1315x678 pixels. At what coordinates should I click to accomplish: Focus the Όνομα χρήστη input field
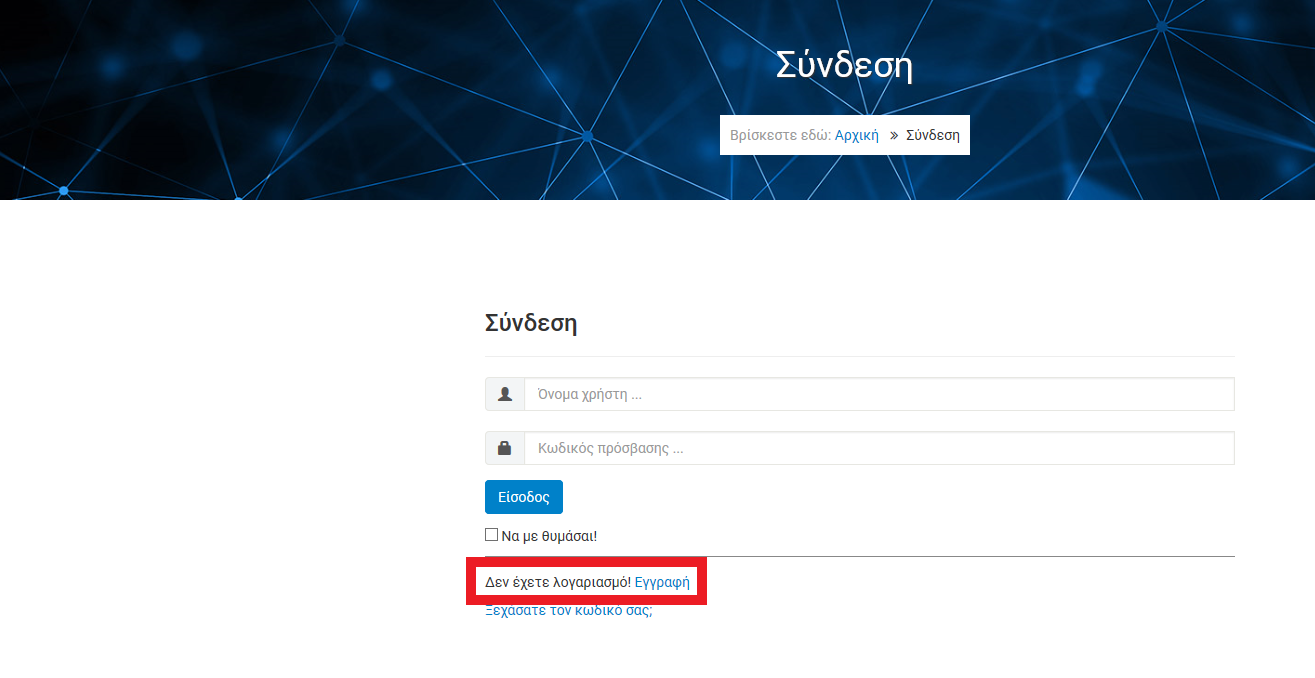tap(878, 394)
